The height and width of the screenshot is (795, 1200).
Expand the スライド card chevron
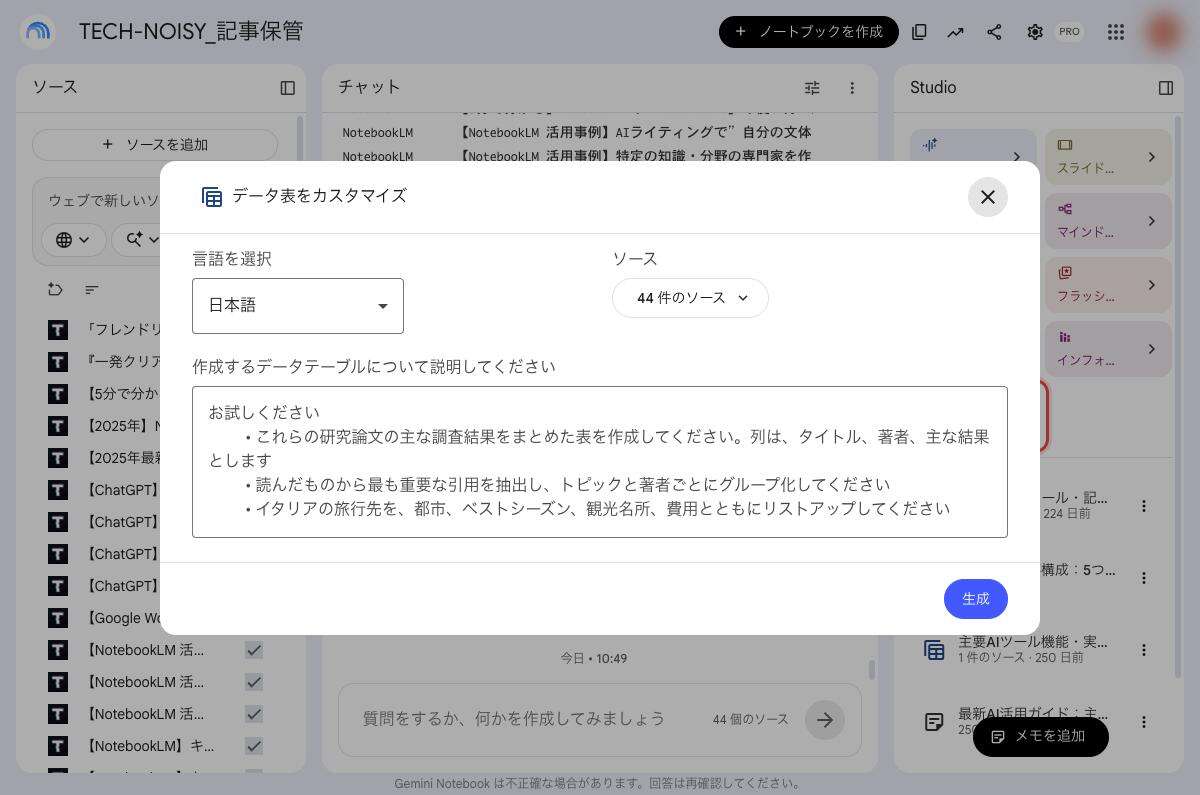pyautogui.click(x=1152, y=157)
